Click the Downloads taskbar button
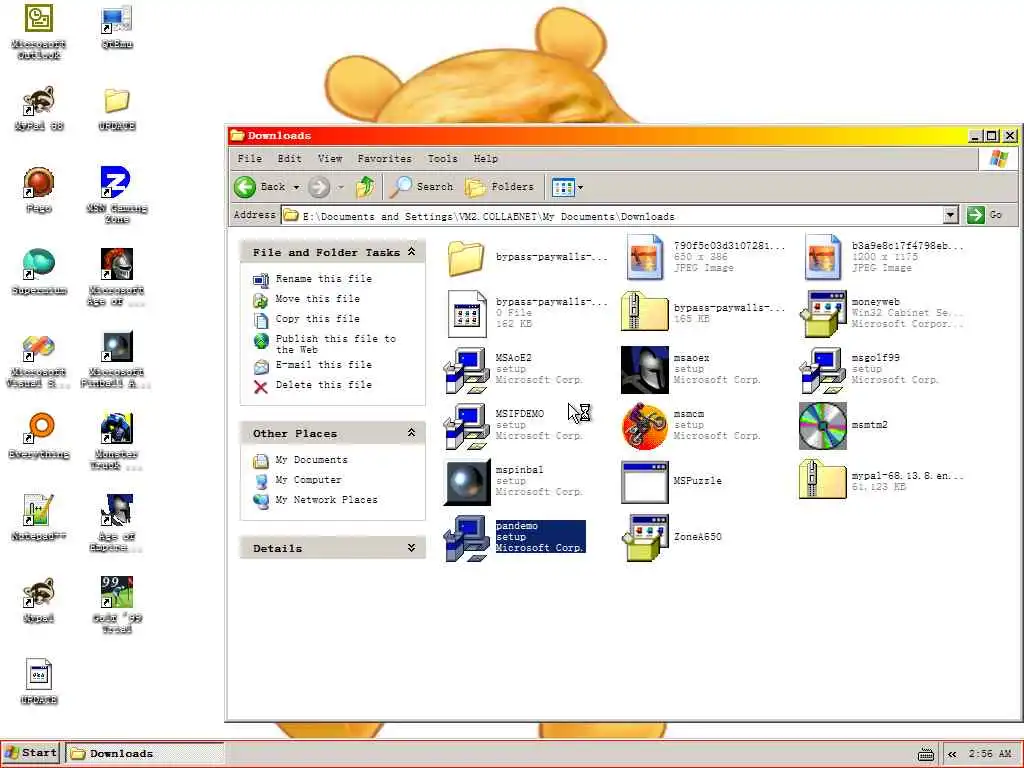This screenshot has height=768, width=1024. point(145,753)
